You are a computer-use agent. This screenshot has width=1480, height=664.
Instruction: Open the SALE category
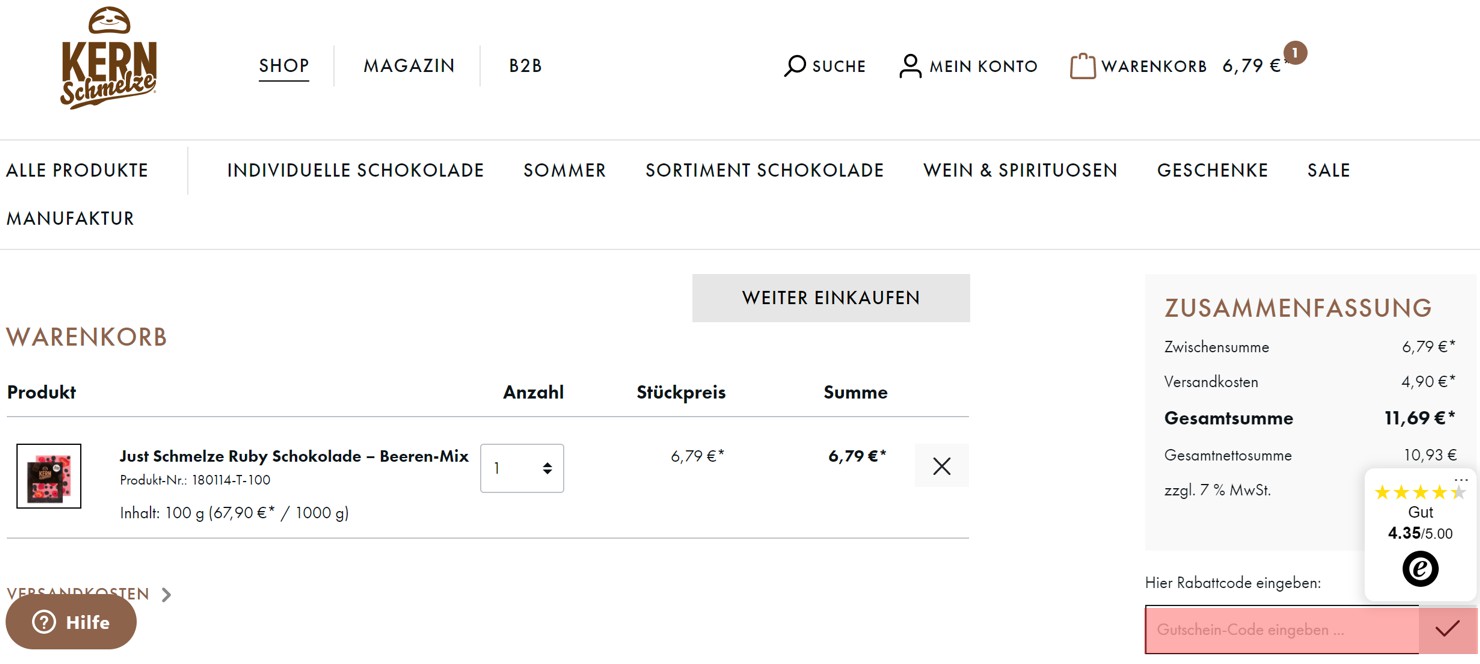pyautogui.click(x=1329, y=170)
